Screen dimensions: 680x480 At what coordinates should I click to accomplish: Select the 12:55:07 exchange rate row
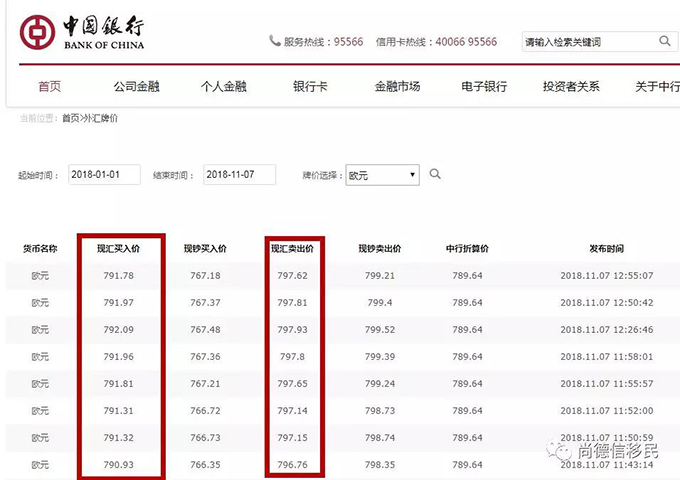[x=340, y=276]
